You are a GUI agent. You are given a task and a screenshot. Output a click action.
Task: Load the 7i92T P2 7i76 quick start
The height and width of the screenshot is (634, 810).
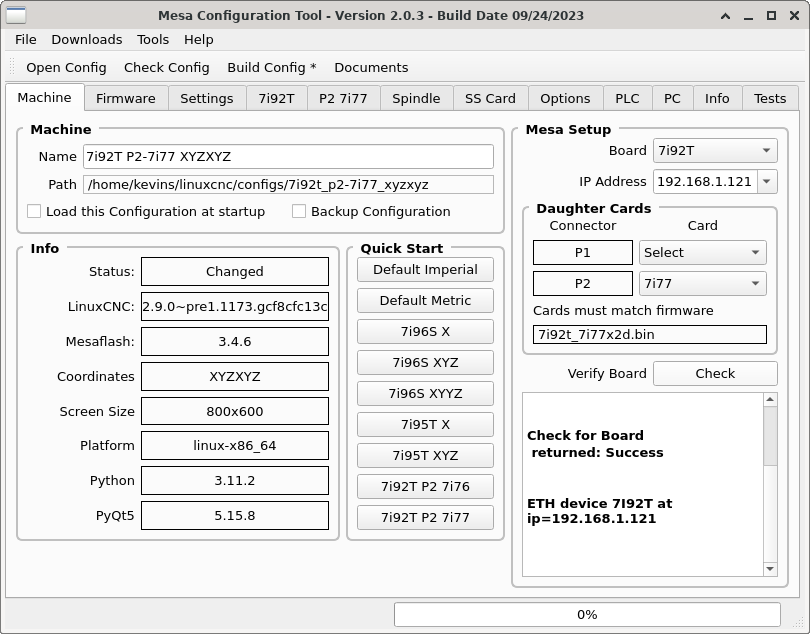click(x=425, y=487)
